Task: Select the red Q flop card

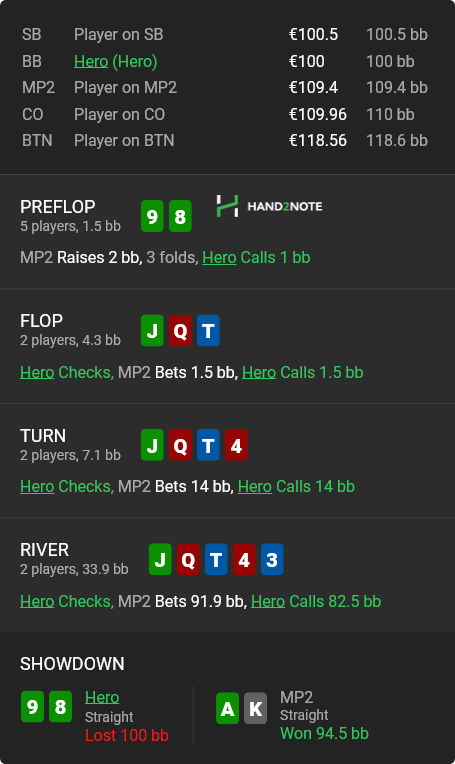Action: (x=180, y=330)
